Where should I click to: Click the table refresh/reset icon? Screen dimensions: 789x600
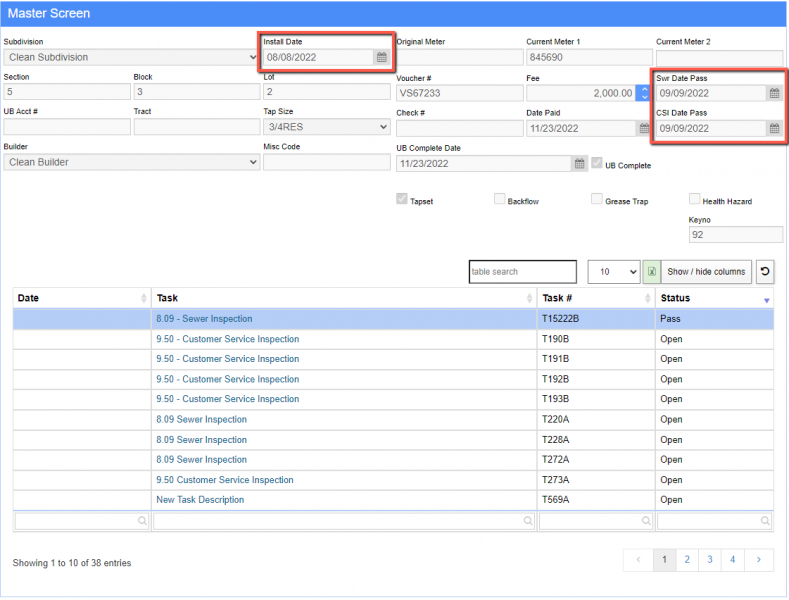point(764,272)
